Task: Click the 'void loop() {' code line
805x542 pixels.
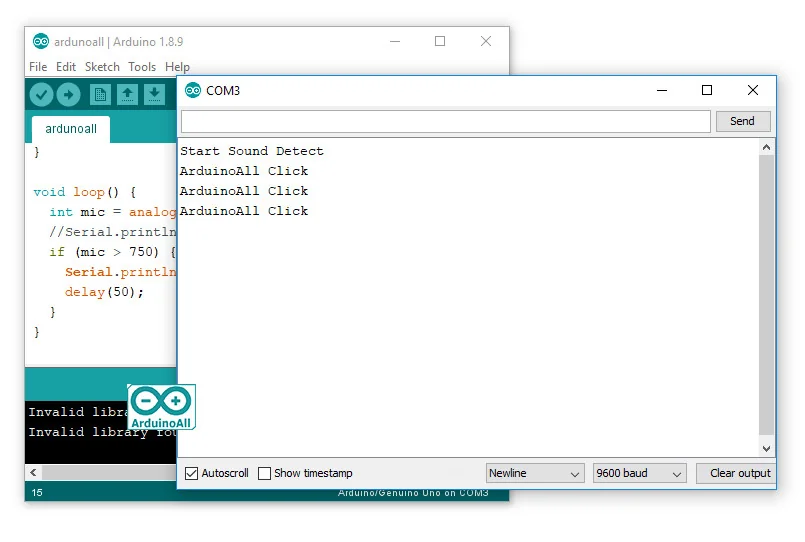Action: tap(85, 192)
